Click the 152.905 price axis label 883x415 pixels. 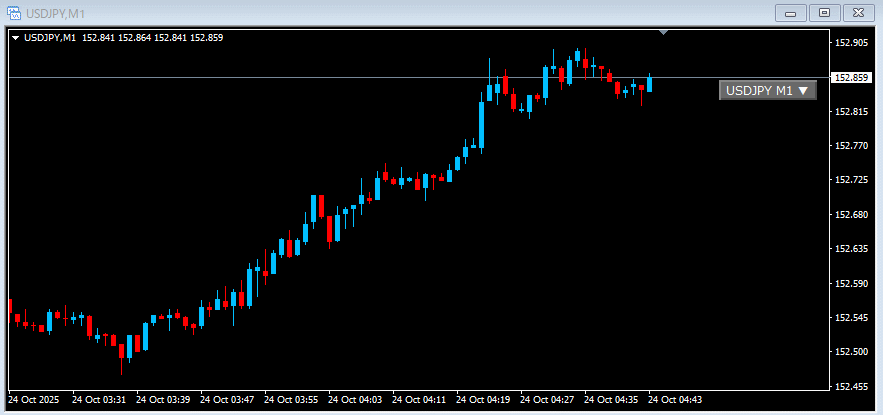tap(852, 43)
